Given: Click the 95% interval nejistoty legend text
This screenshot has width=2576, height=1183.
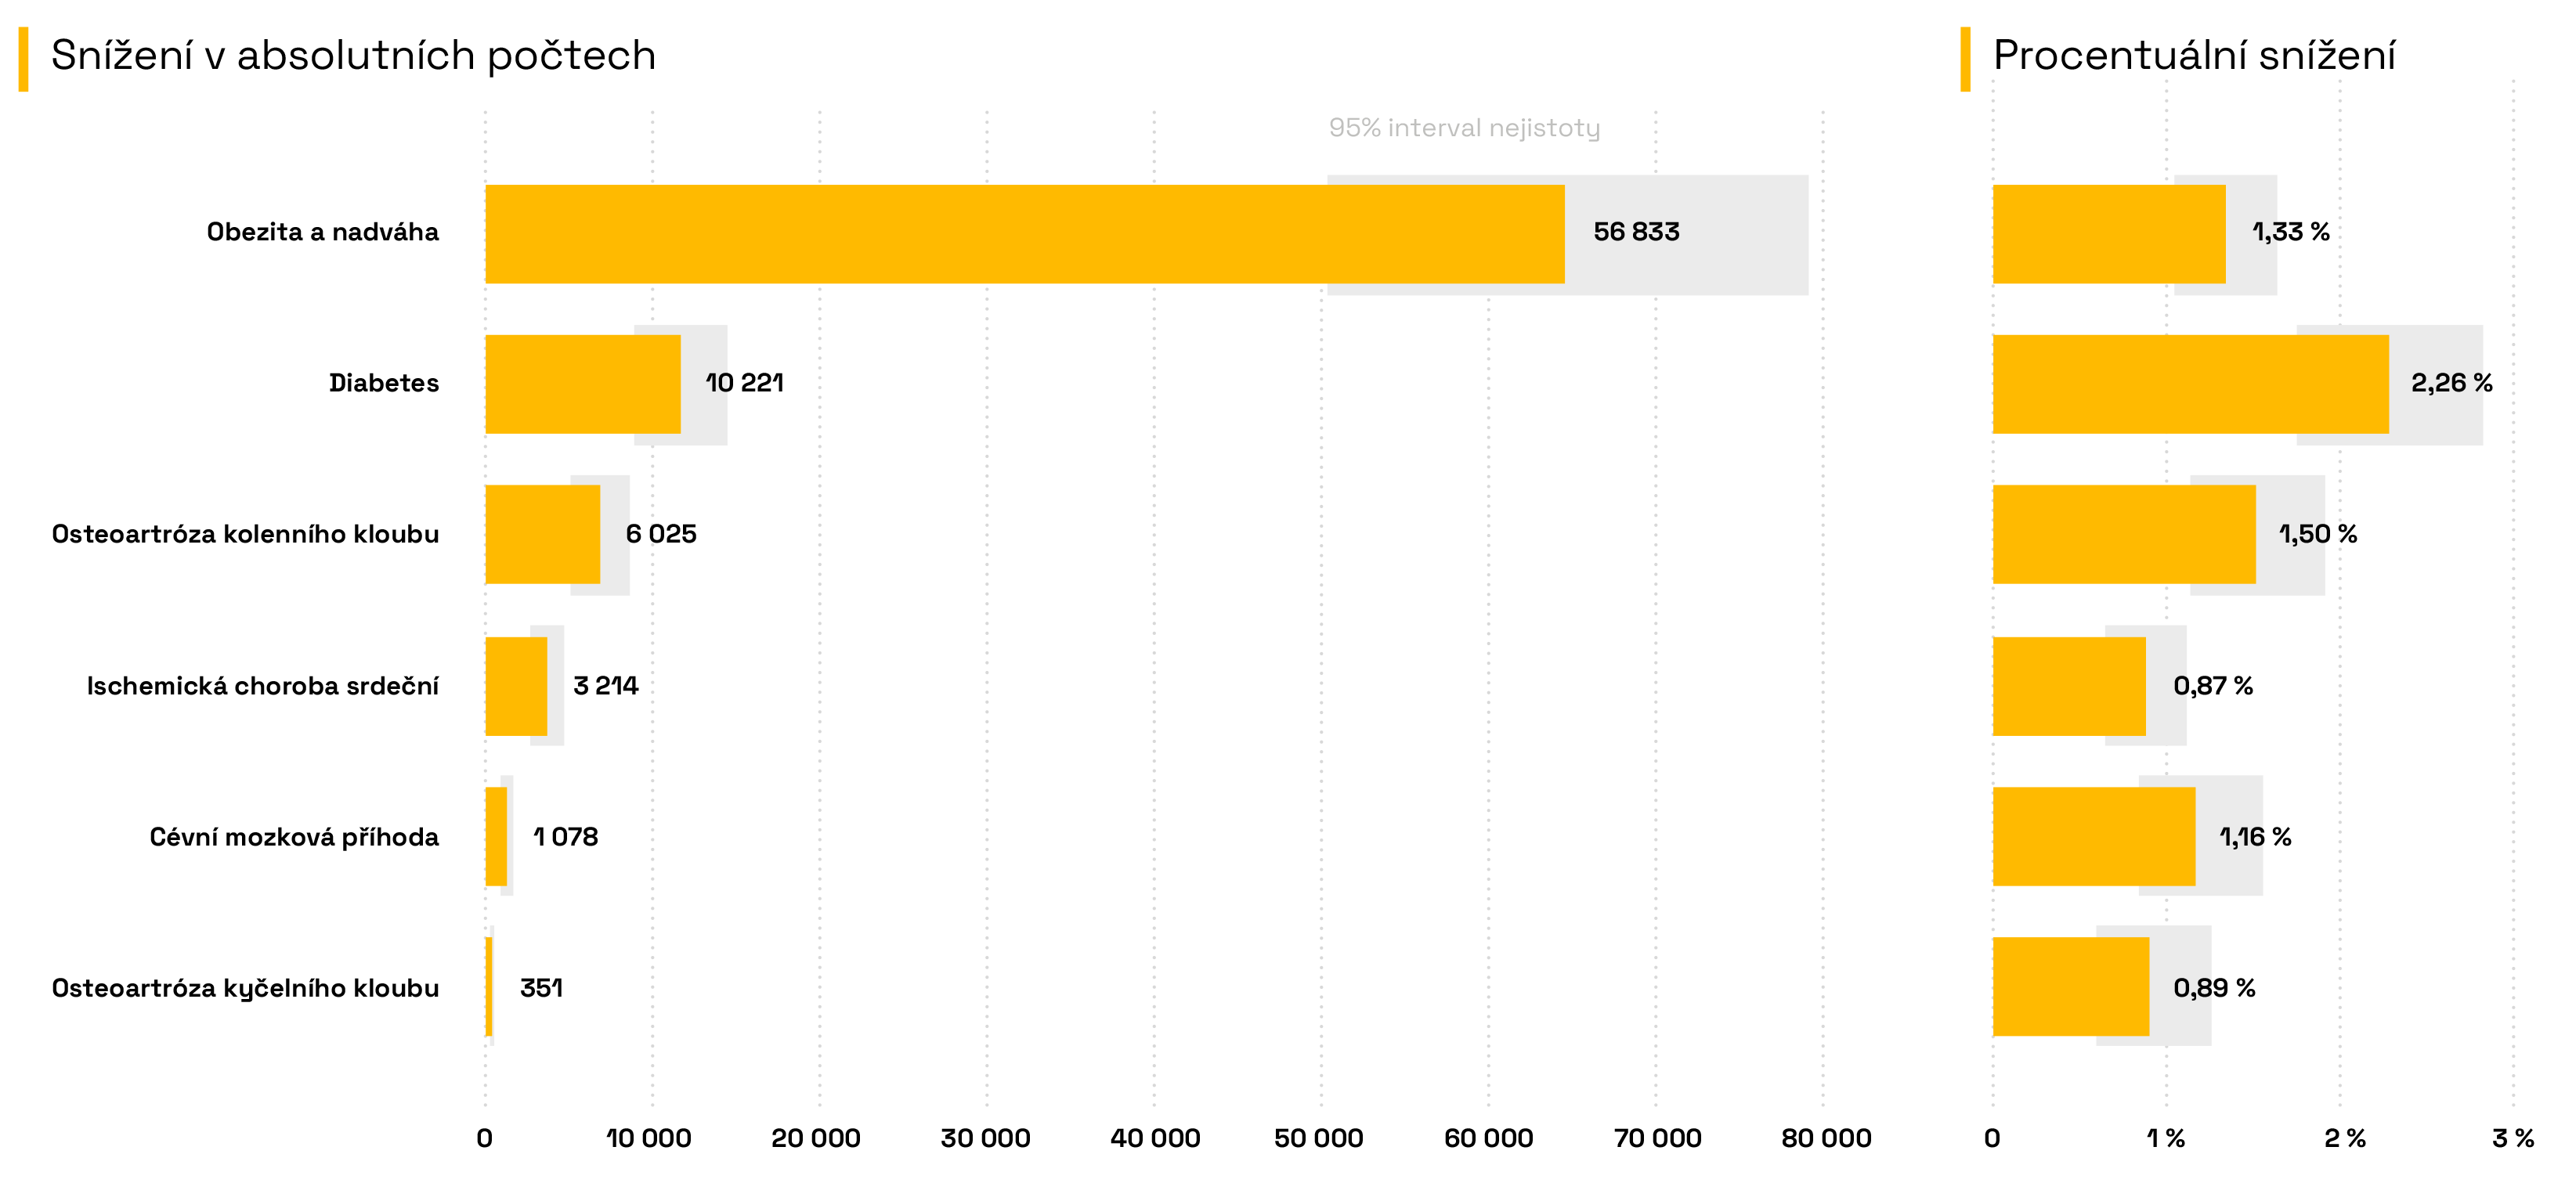Looking at the screenshot, I should (1464, 128).
